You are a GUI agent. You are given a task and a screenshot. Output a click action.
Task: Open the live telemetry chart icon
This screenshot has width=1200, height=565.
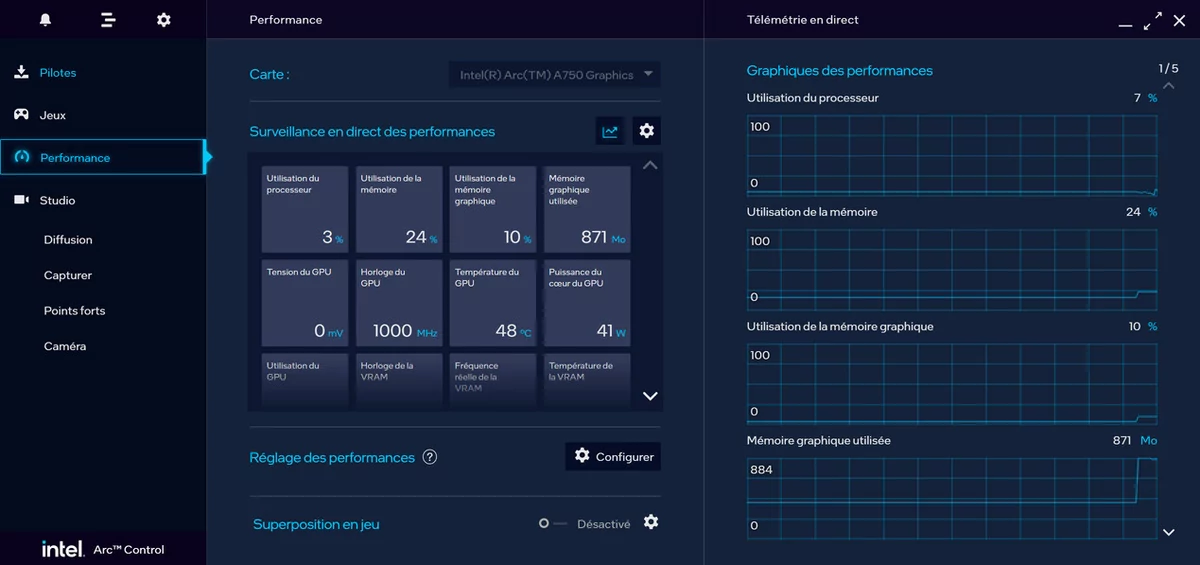(610, 131)
